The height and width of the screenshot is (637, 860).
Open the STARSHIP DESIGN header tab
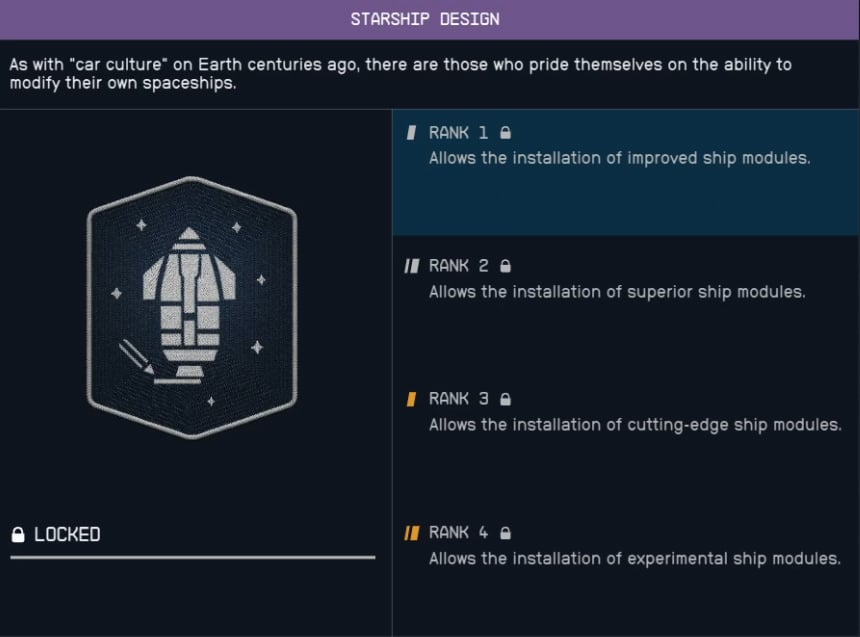430,18
